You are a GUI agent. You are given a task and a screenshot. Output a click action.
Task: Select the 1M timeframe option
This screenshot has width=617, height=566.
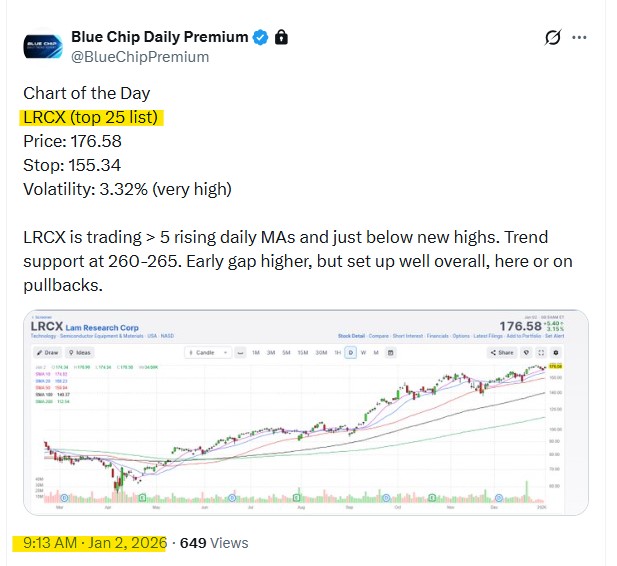coord(255,352)
